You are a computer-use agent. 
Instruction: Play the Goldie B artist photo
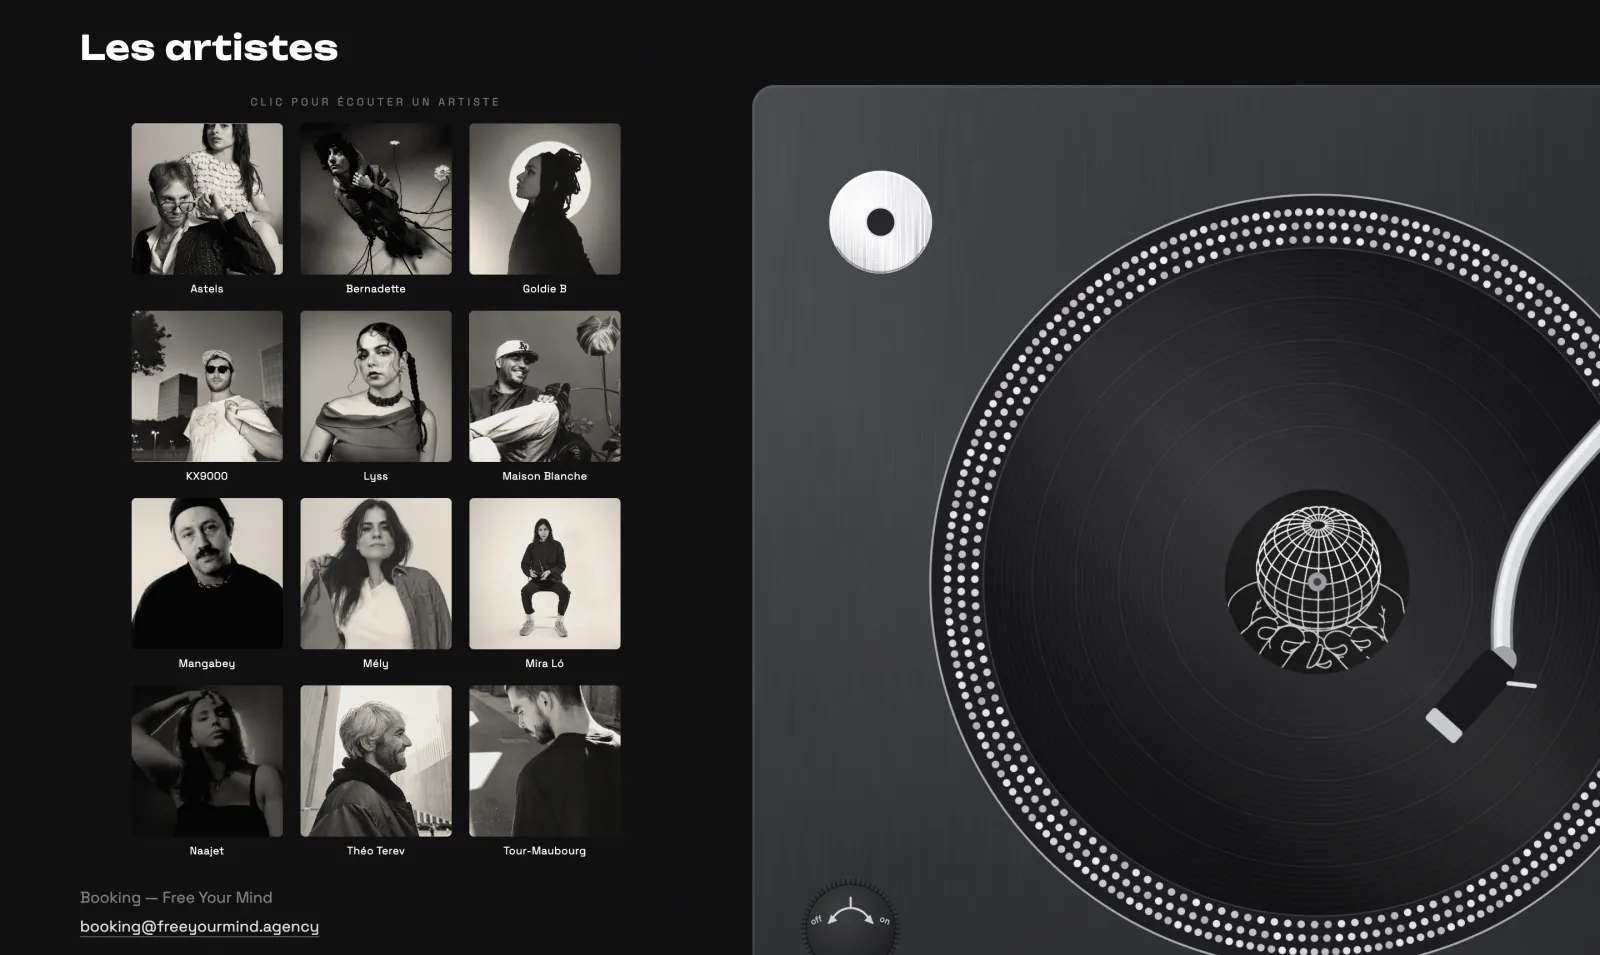(x=545, y=199)
